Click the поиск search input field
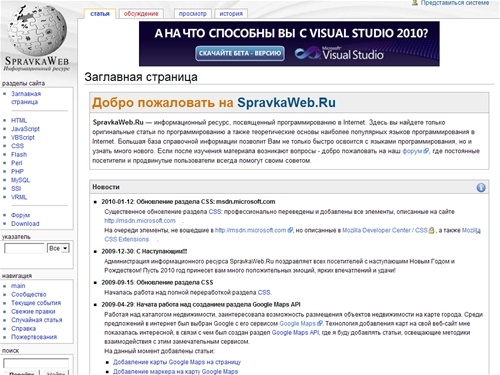The width and height of the screenshot is (500, 375). click(x=36, y=363)
